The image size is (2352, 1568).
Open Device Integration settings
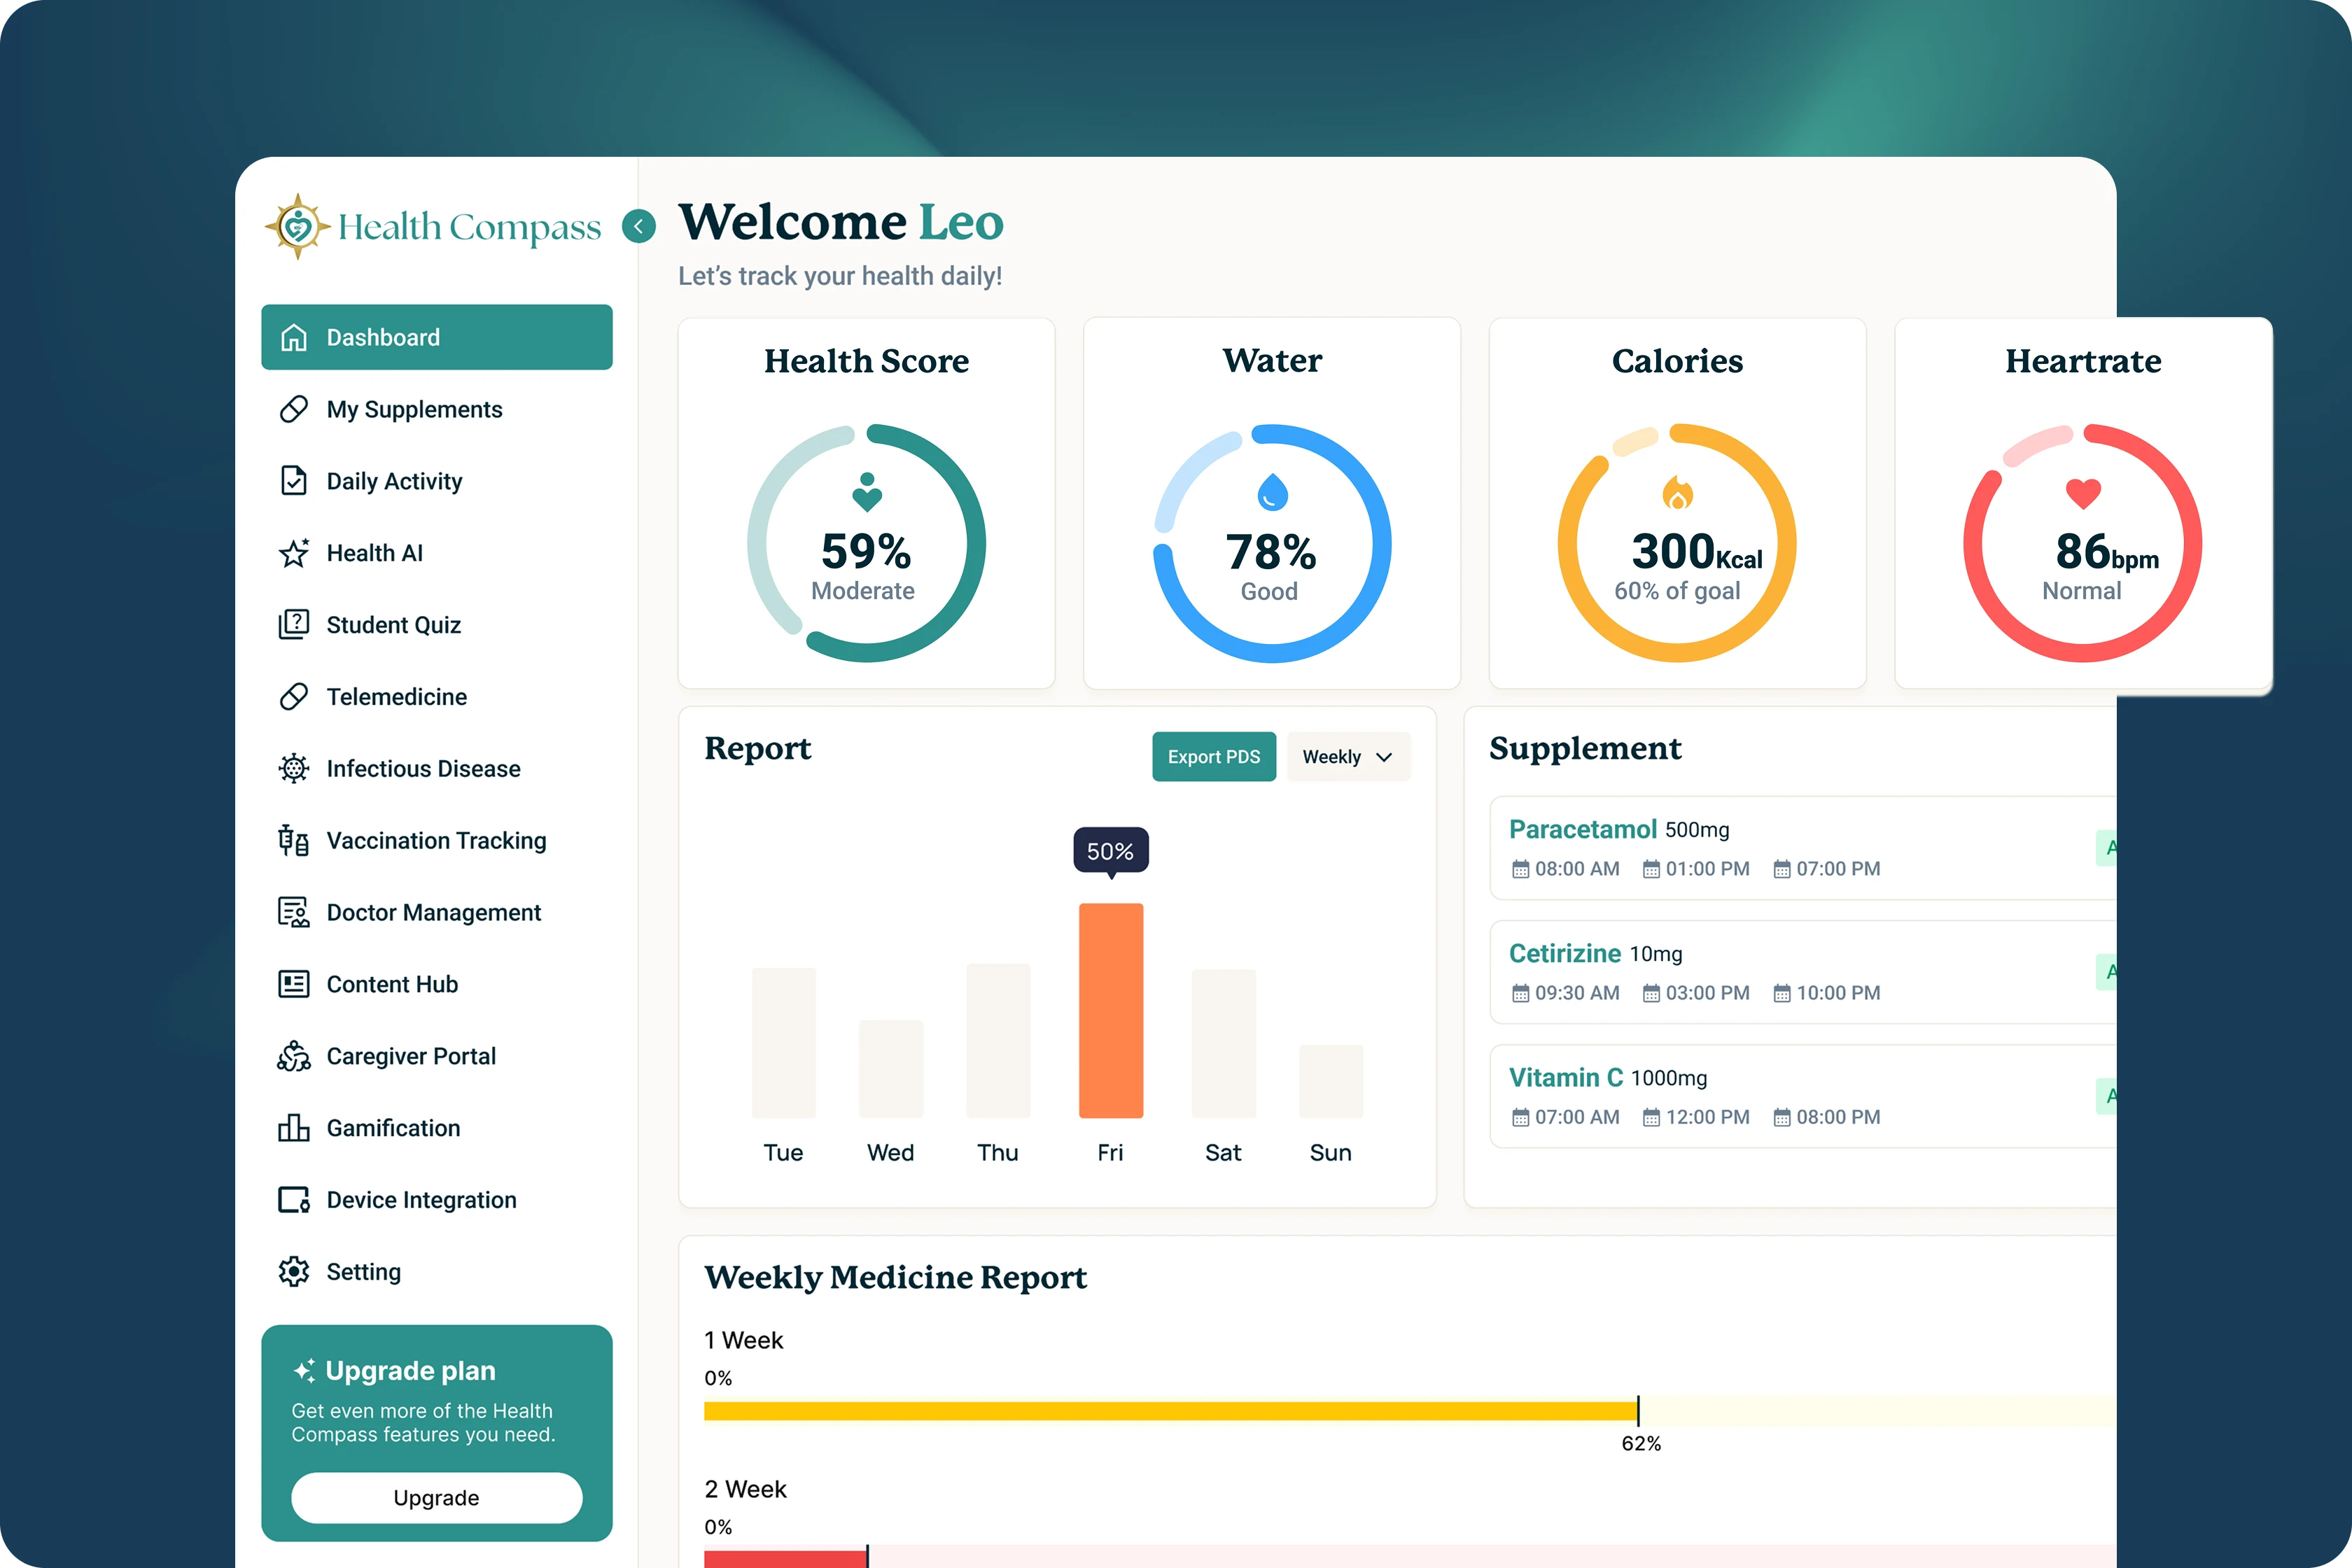click(x=437, y=1200)
